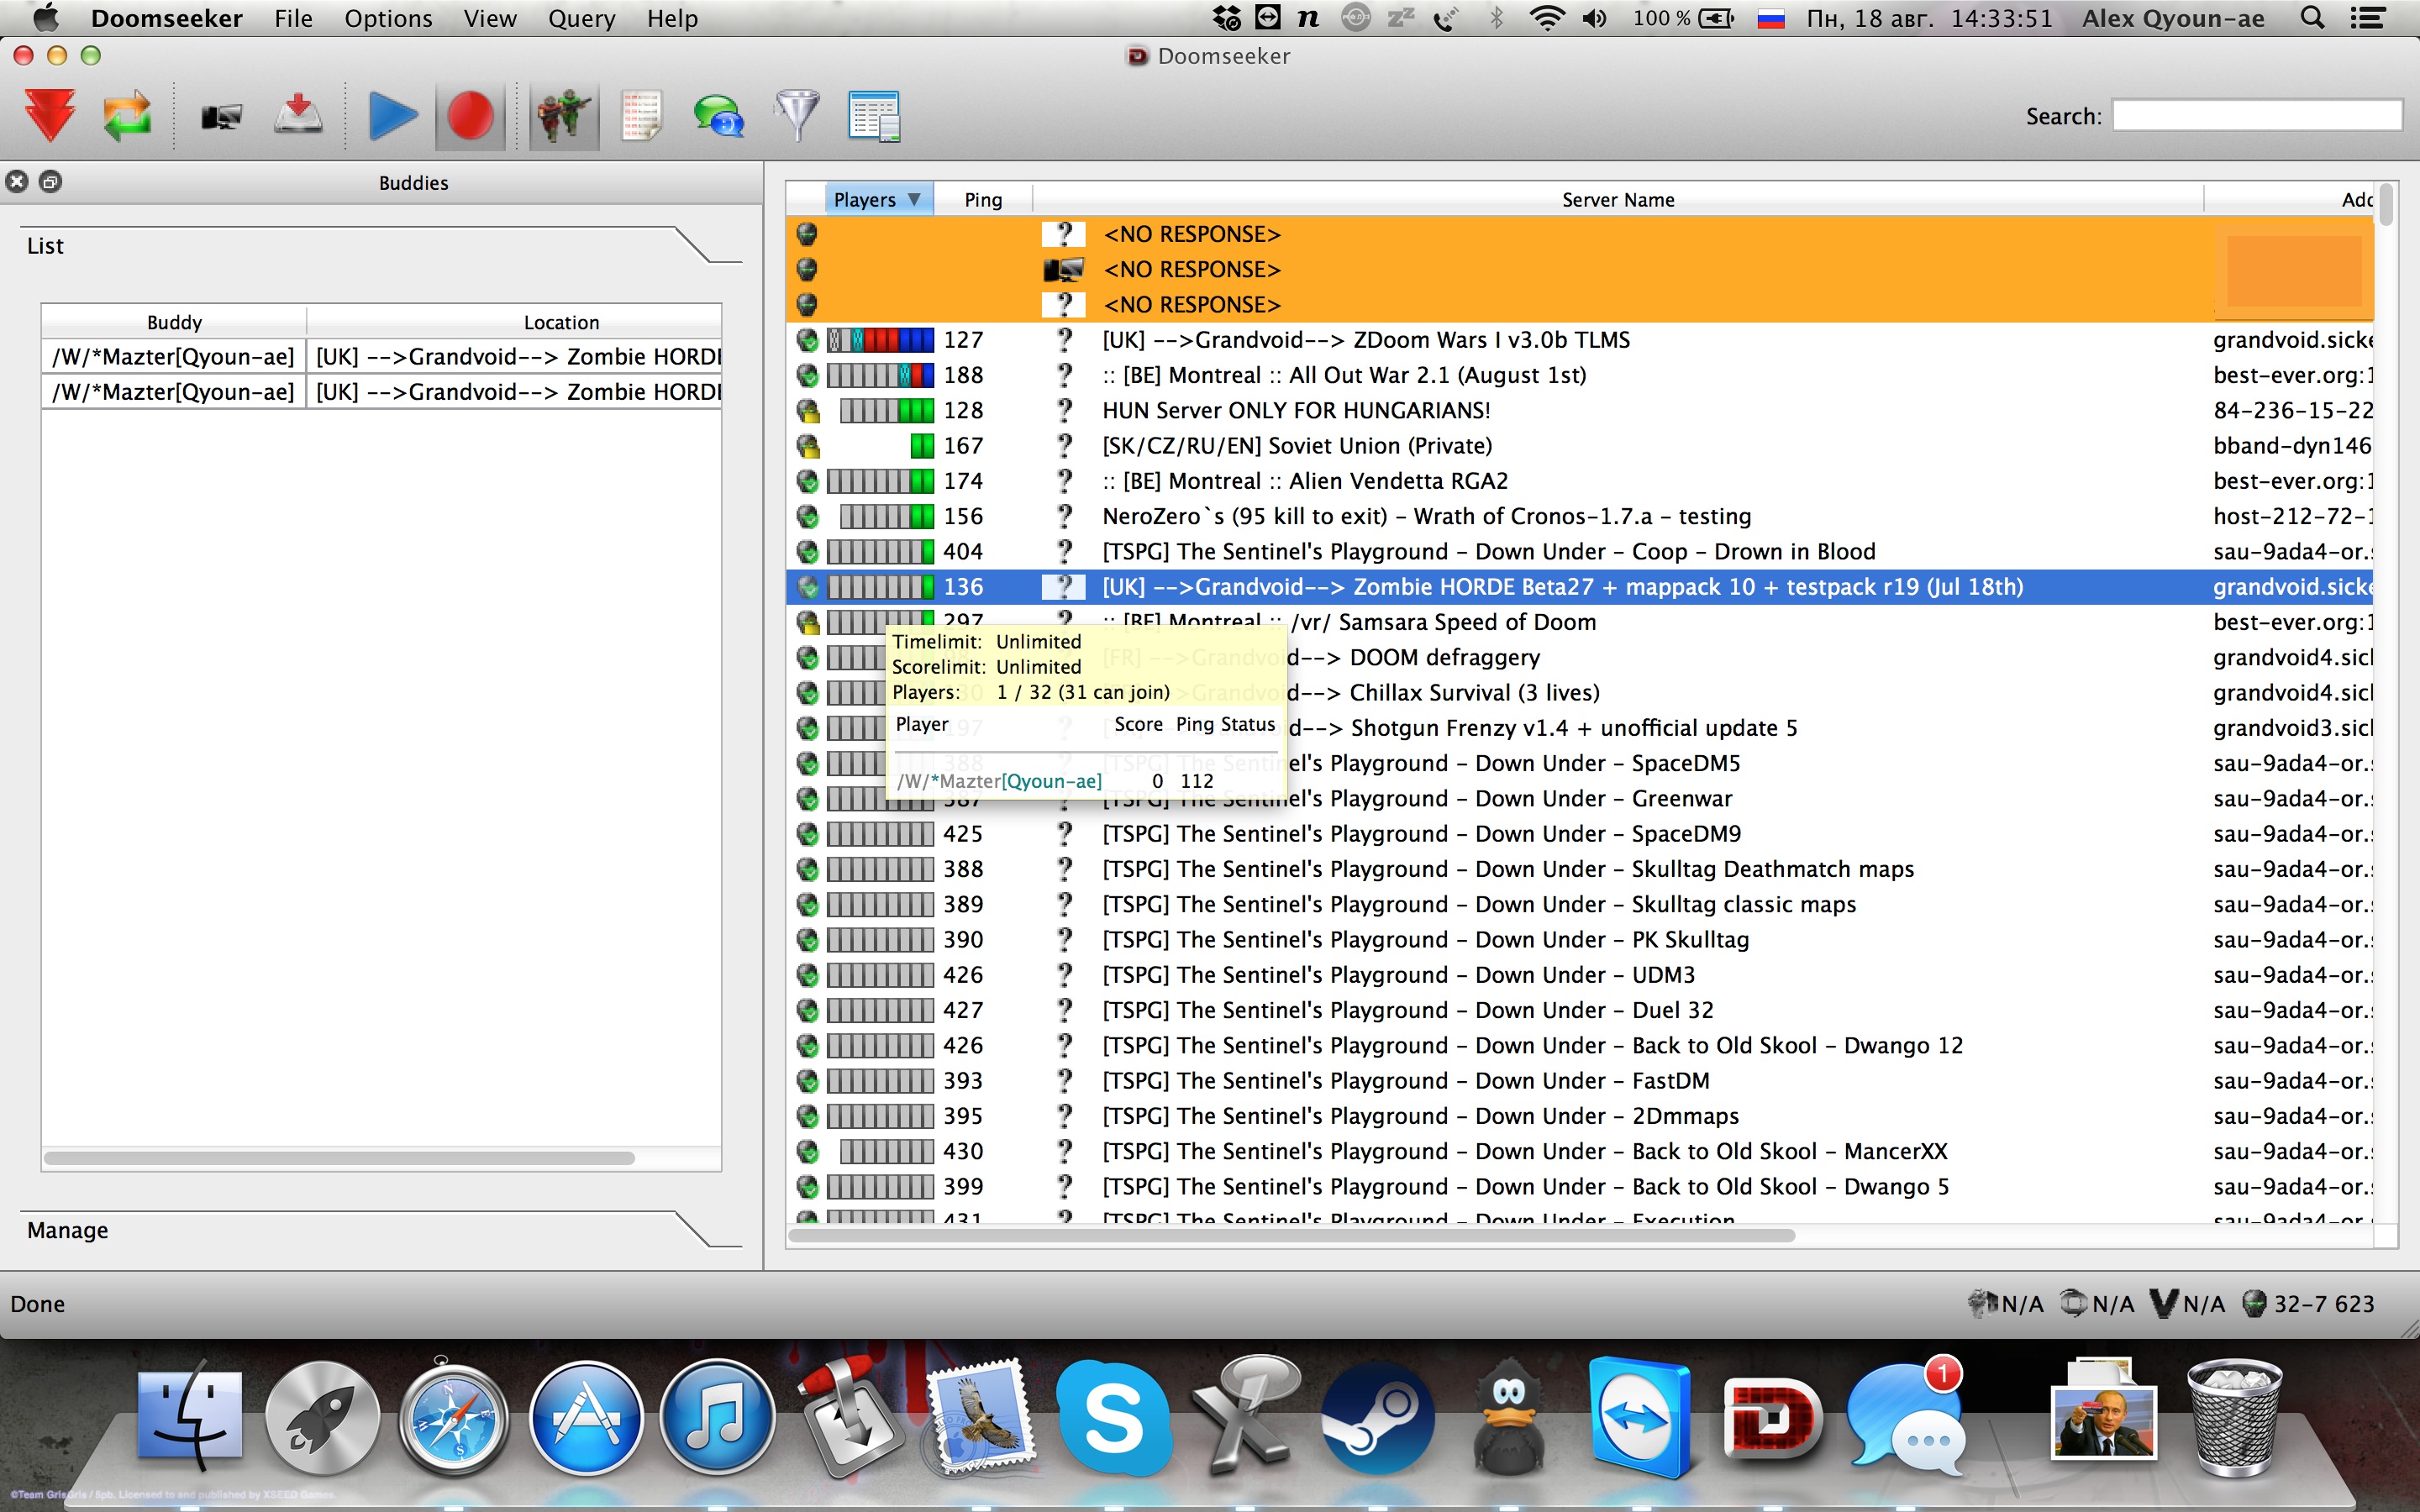Toggle the Buddies panel marines icon
The height and width of the screenshot is (1512, 2420).
(x=563, y=116)
